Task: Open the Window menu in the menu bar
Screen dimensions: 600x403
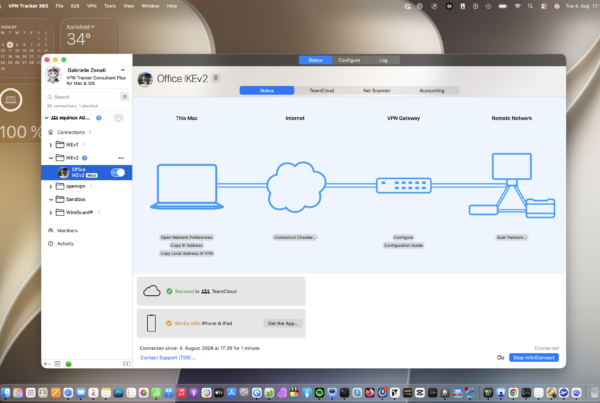Action: click(x=150, y=6)
